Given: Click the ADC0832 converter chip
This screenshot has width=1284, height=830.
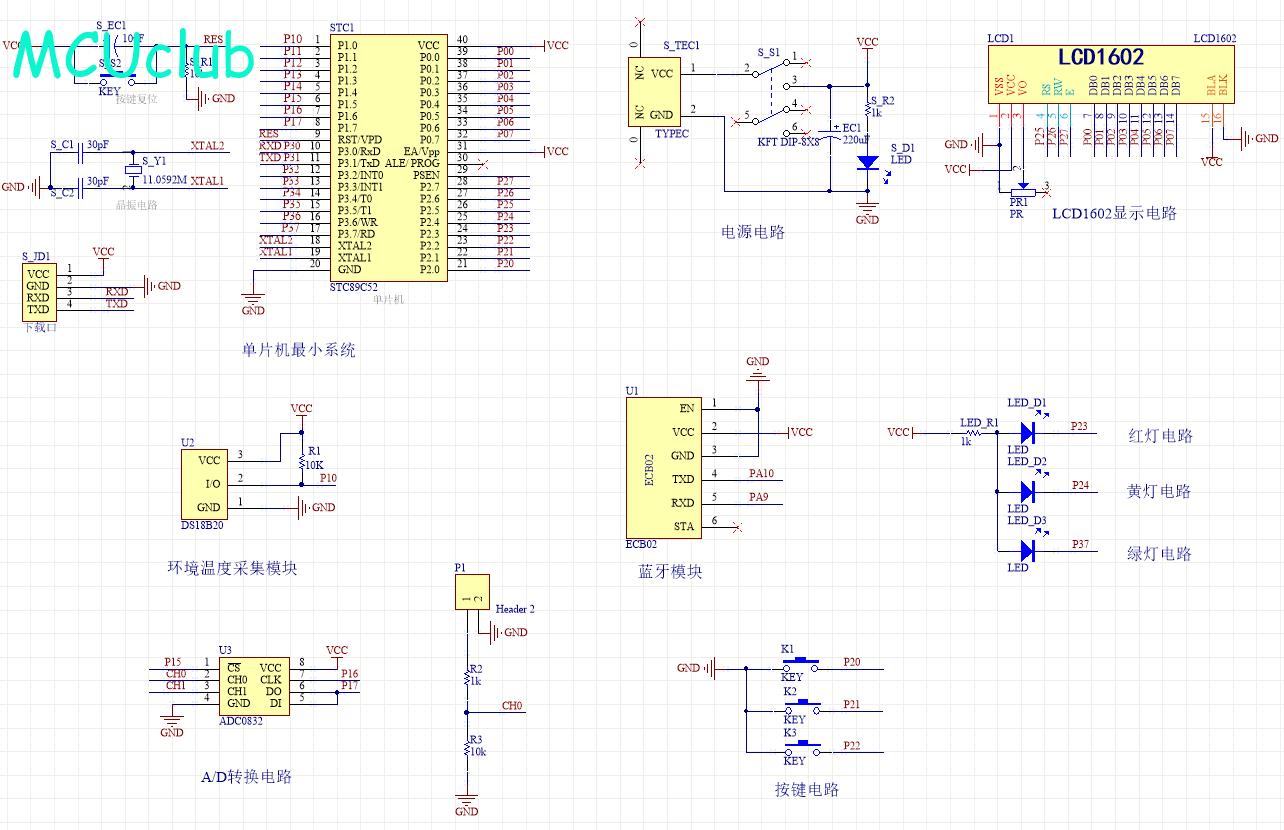Looking at the screenshot, I should pyautogui.click(x=255, y=685).
